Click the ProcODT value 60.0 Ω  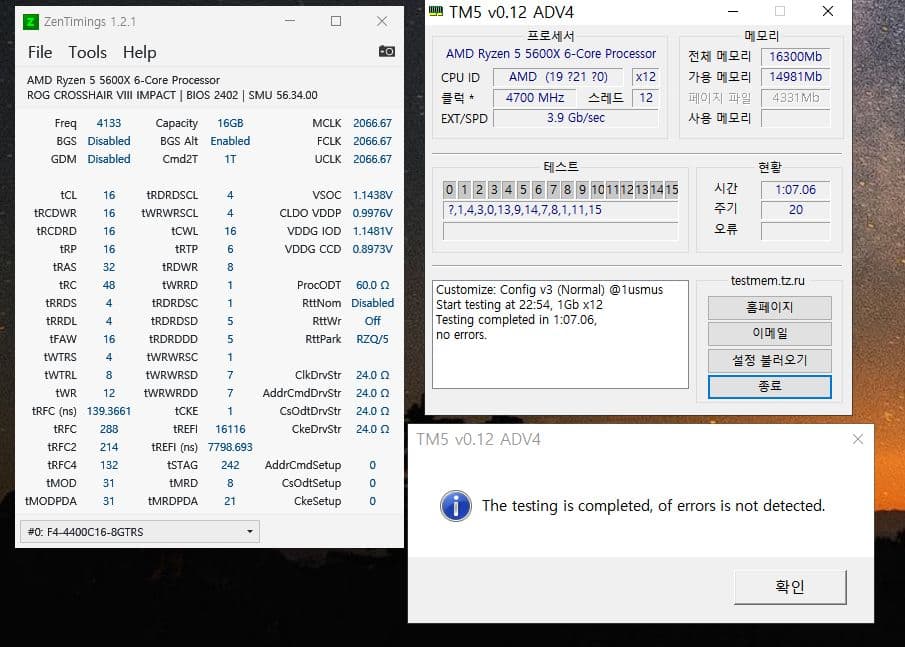372,285
